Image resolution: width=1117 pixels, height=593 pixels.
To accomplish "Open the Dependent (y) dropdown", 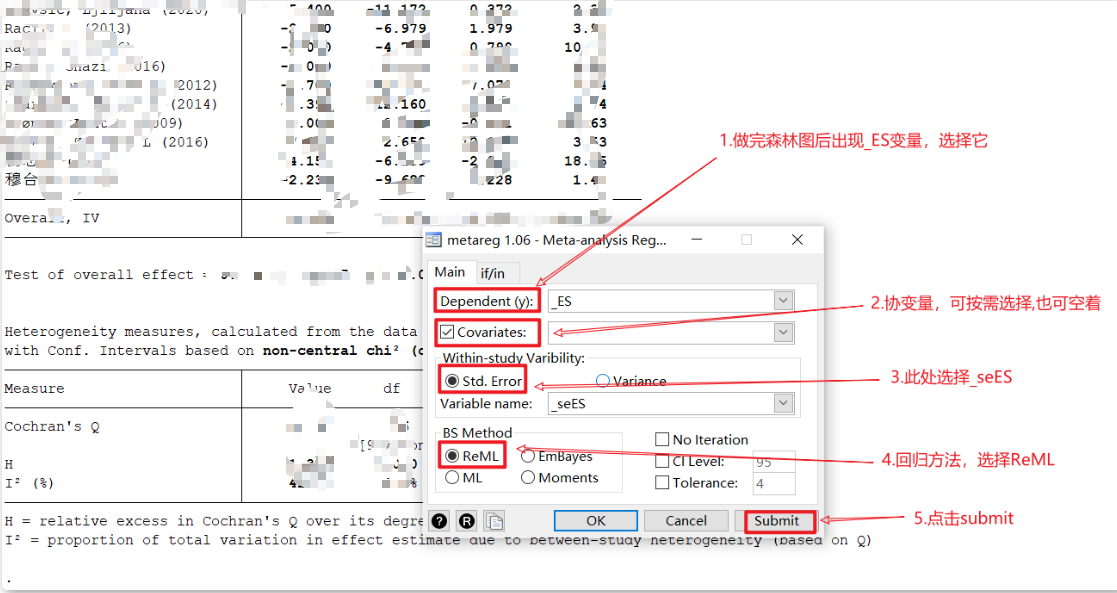I will click(783, 300).
